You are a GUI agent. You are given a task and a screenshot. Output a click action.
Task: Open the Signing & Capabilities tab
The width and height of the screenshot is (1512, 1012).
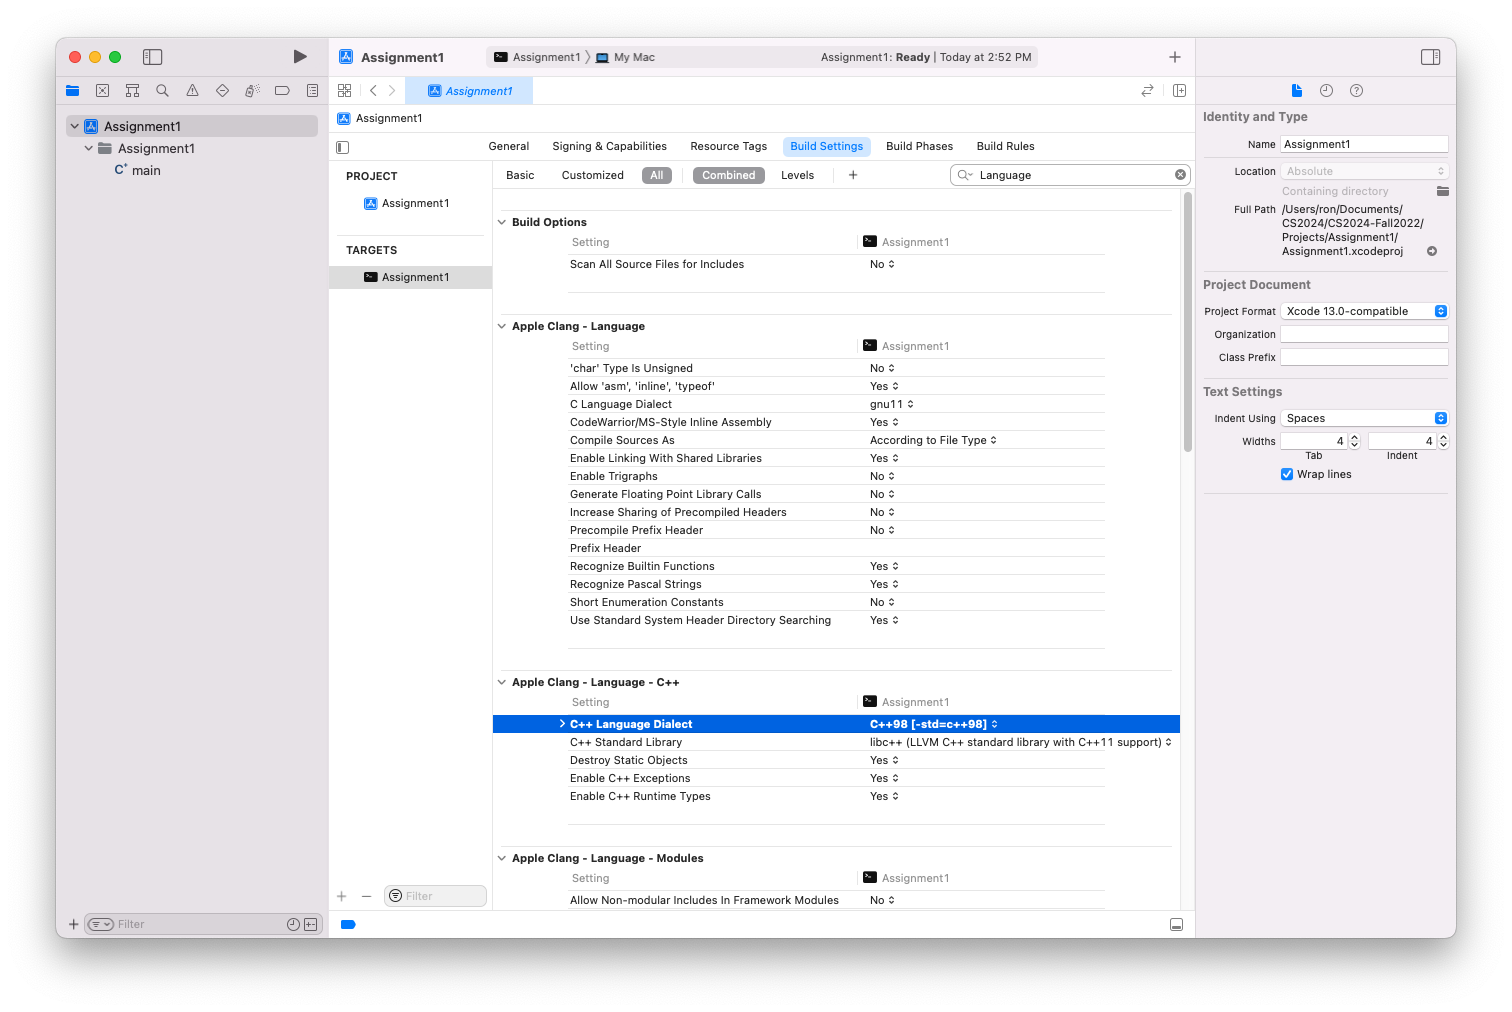point(609,146)
